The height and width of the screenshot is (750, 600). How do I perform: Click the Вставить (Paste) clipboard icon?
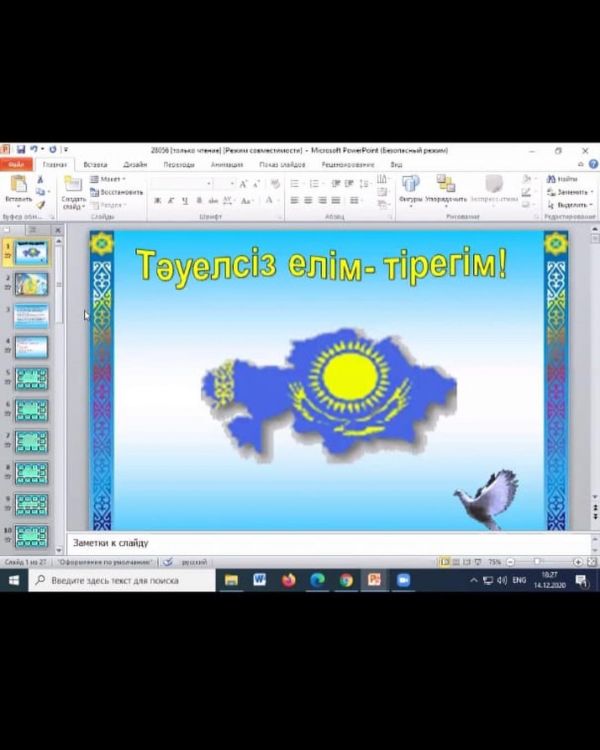pyautogui.click(x=18, y=185)
